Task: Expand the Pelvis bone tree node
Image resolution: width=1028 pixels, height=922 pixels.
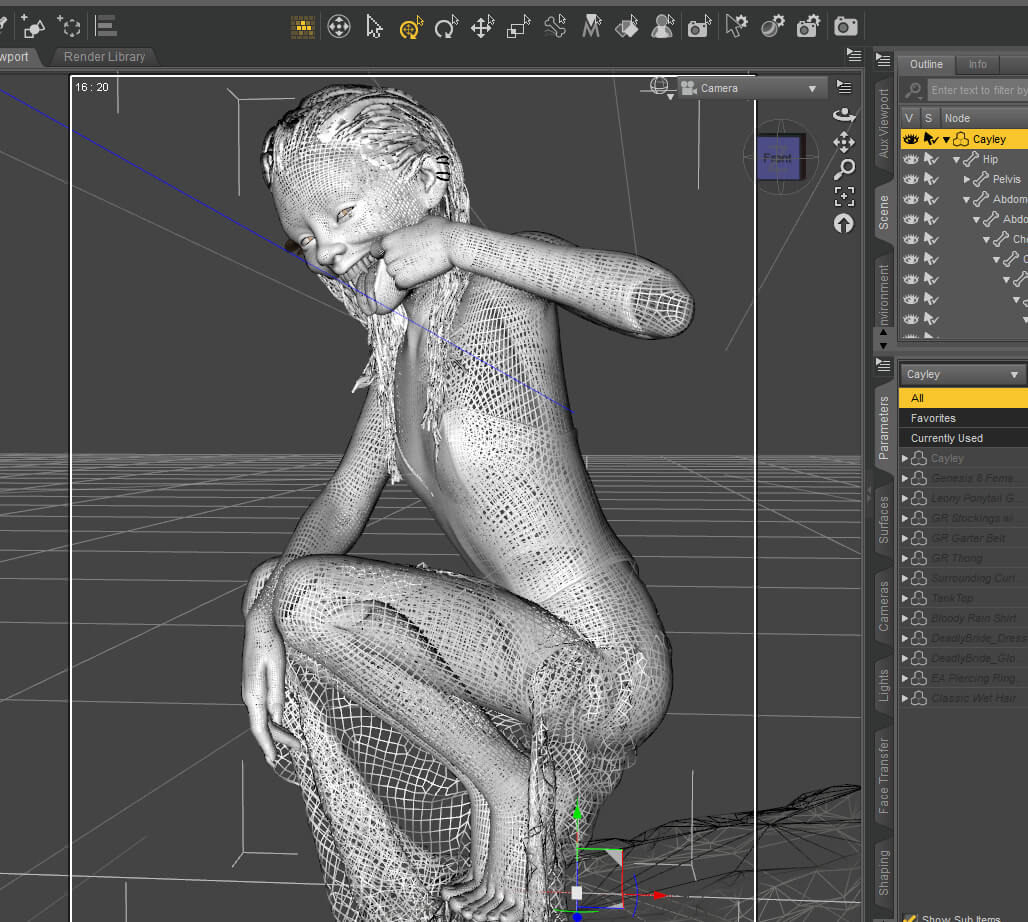Action: (x=966, y=179)
